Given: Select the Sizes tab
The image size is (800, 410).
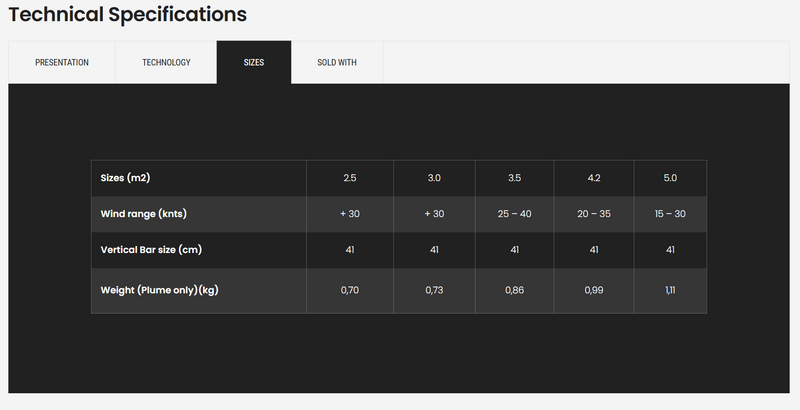Looking at the screenshot, I should [254, 62].
